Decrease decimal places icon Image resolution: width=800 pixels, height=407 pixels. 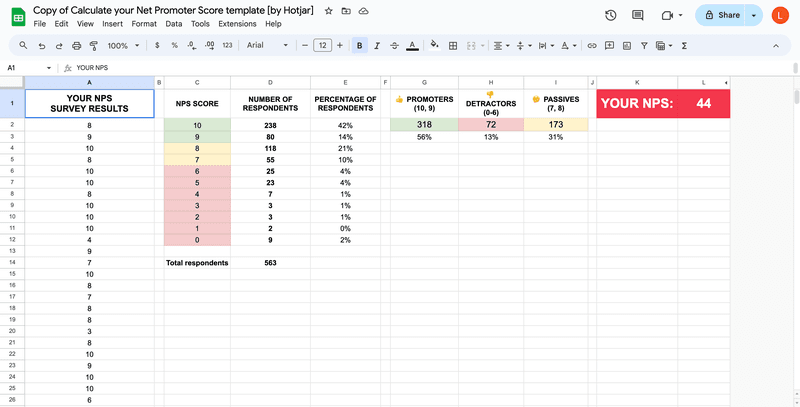pyautogui.click(x=192, y=45)
